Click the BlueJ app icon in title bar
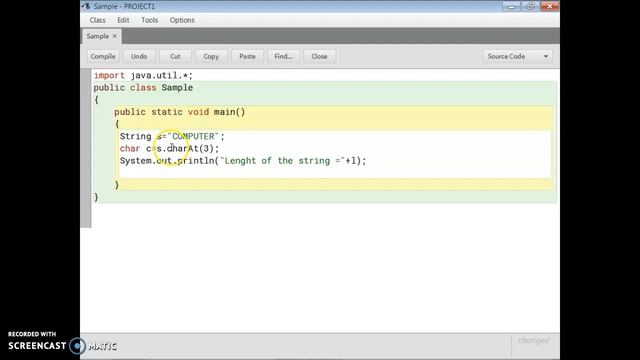The height and width of the screenshot is (360, 640). (x=86, y=6)
